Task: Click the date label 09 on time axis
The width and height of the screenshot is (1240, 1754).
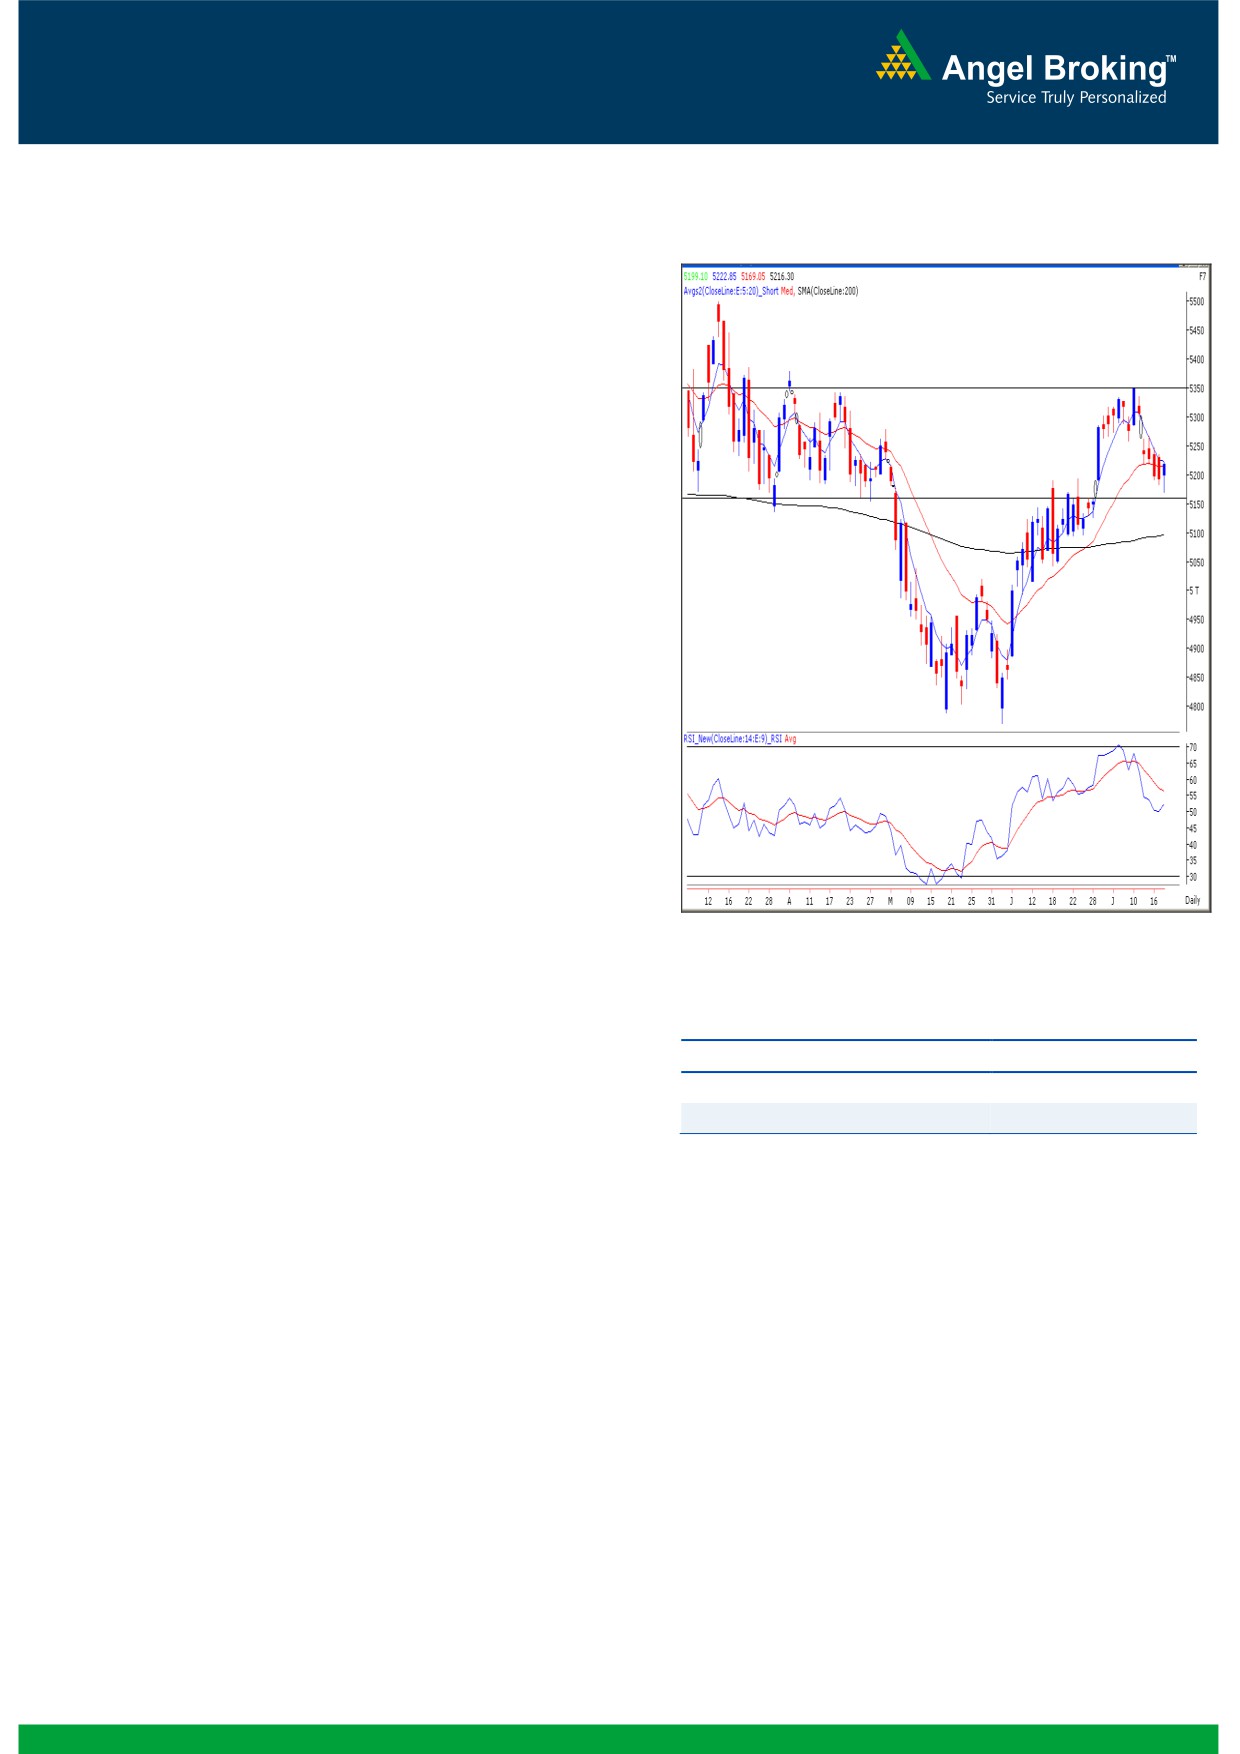Action: (910, 901)
